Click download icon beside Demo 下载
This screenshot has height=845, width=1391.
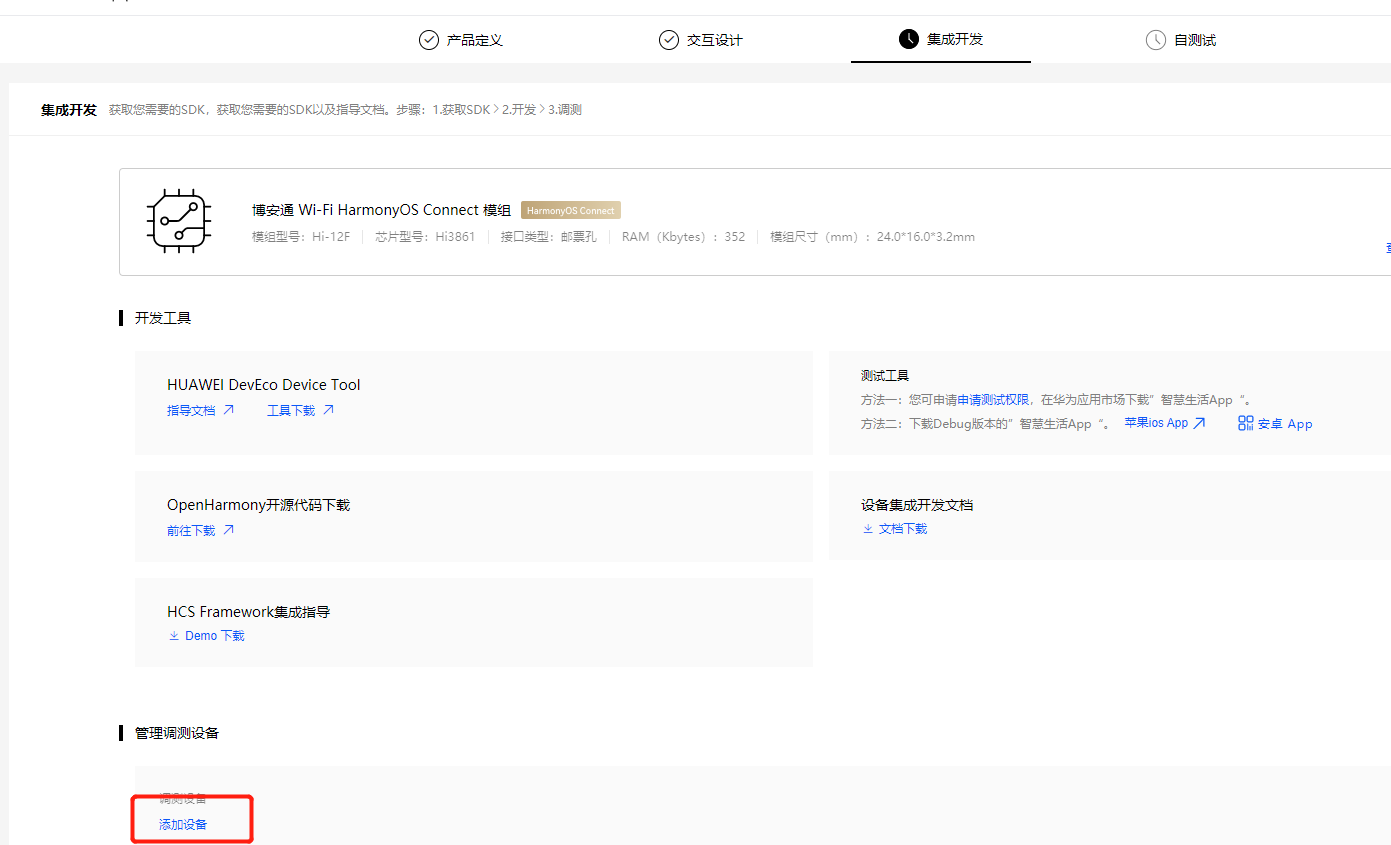[x=174, y=636]
